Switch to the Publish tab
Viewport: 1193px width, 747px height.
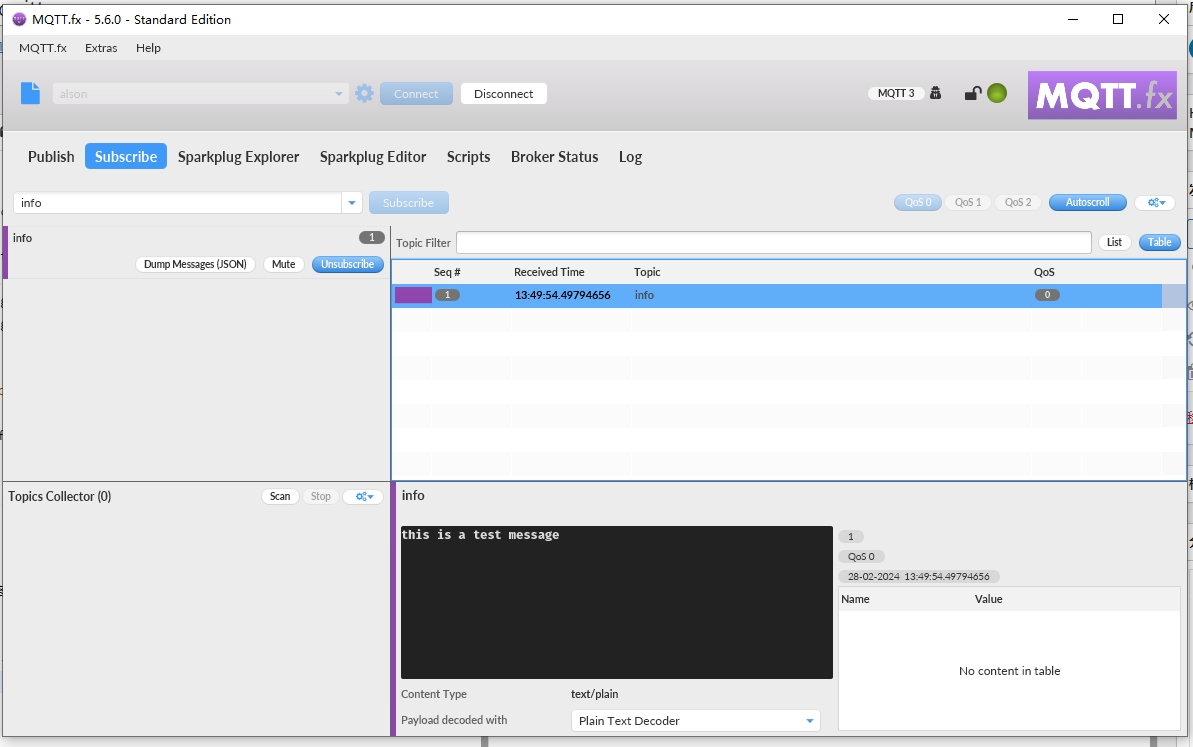[51, 157]
